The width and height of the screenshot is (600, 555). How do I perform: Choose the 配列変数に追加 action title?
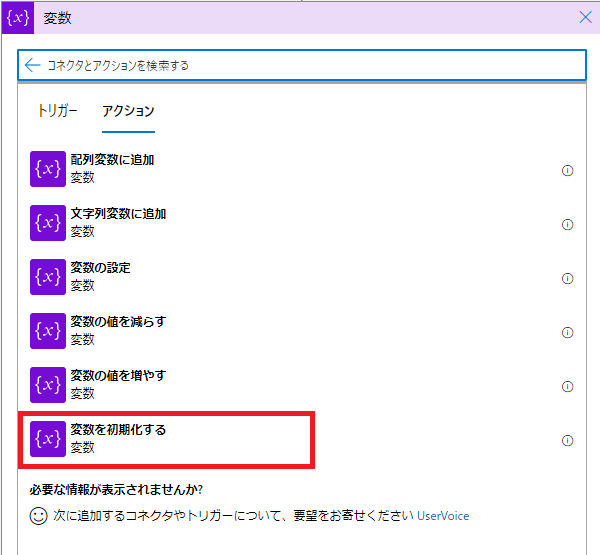112,160
